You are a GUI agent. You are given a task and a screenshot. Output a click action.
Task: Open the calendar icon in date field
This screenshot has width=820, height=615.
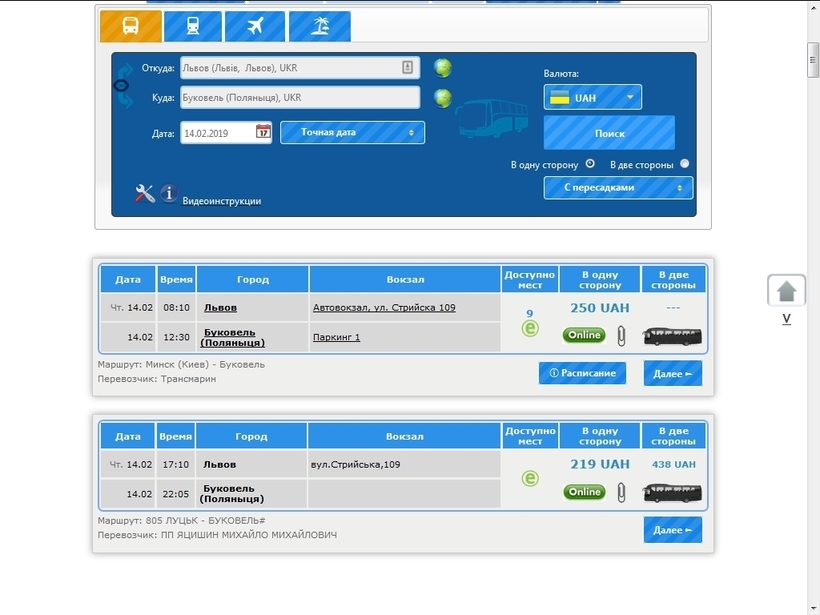[263, 131]
